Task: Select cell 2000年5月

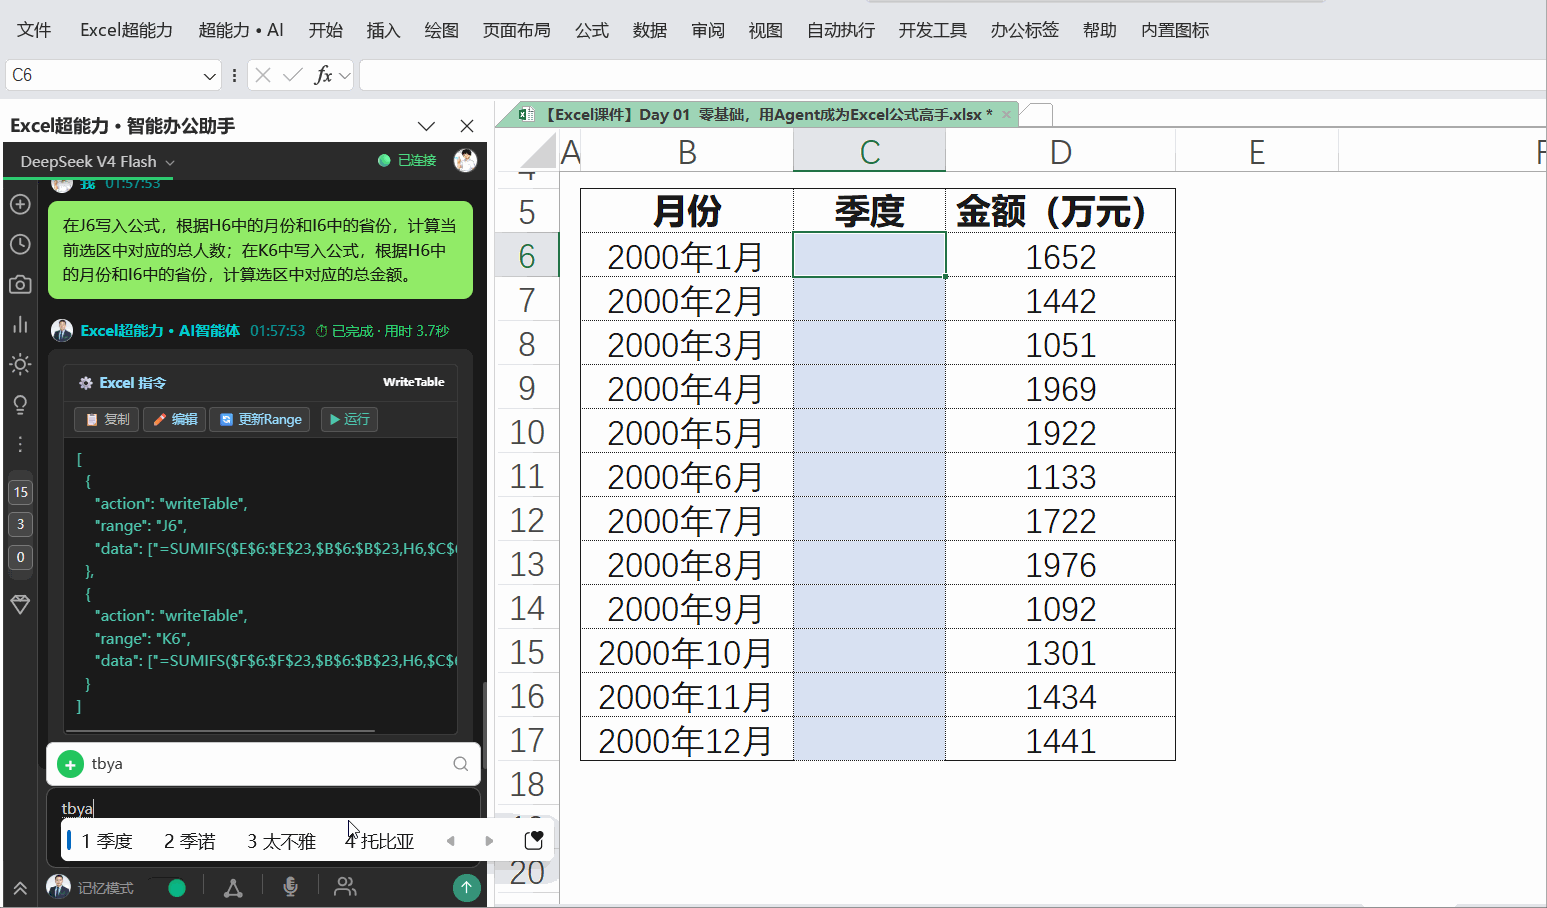Action: click(686, 432)
